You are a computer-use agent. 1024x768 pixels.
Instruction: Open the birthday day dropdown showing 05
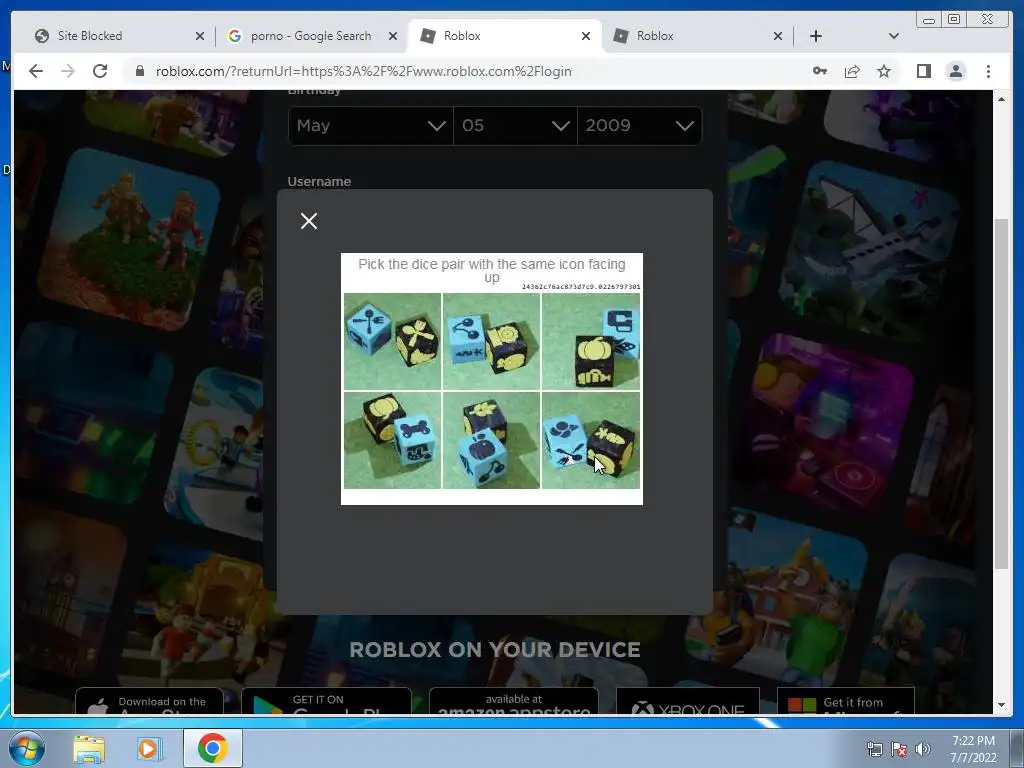pos(515,125)
